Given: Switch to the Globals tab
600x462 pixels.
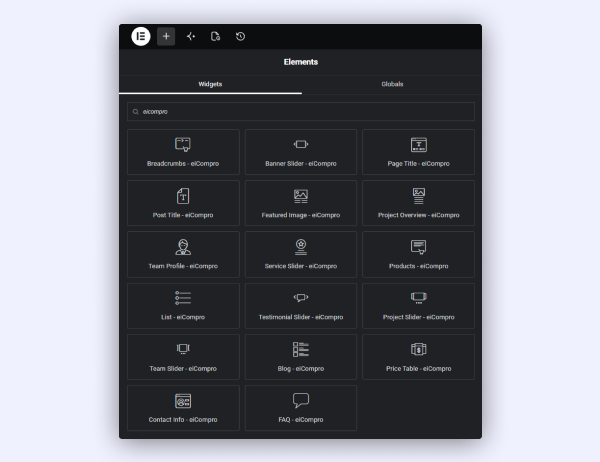Looking at the screenshot, I should [392, 84].
